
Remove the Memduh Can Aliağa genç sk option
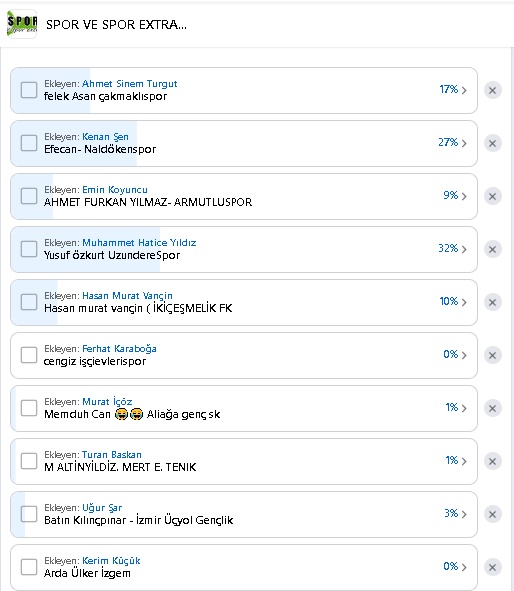(x=493, y=409)
